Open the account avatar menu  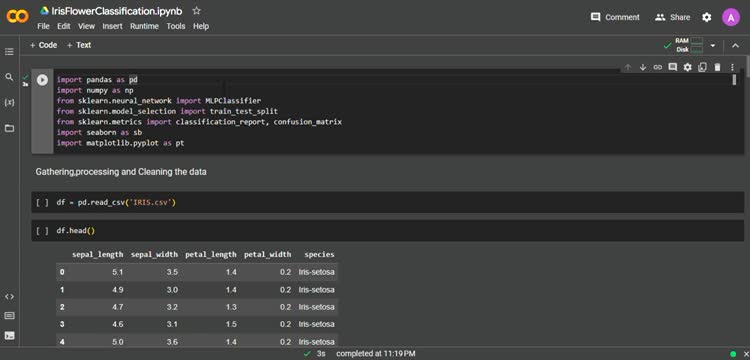(731, 18)
